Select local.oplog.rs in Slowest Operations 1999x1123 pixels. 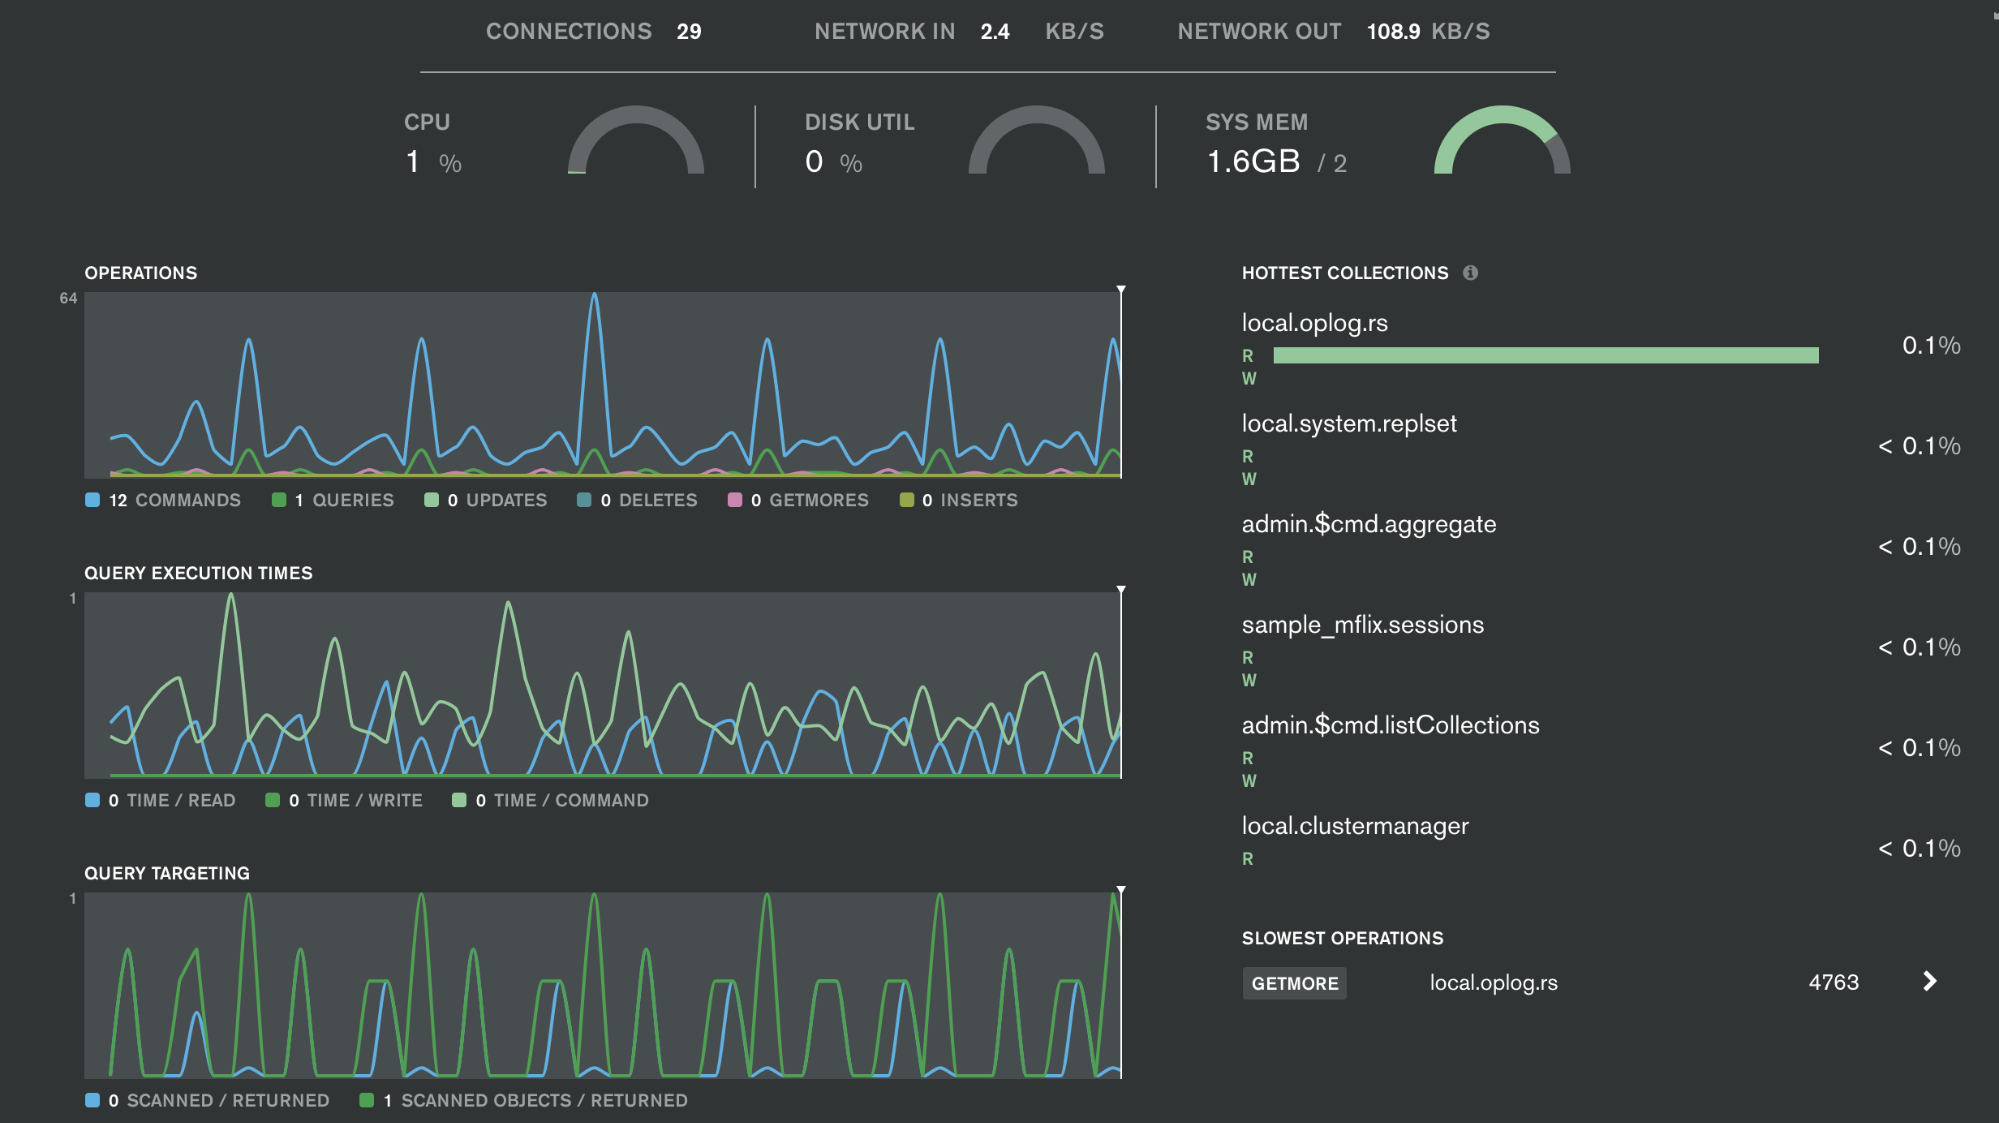click(x=1494, y=983)
